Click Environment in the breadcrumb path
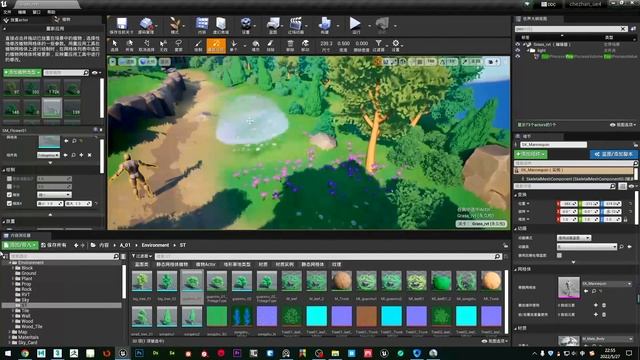The width and height of the screenshot is (640, 360). tap(155, 245)
